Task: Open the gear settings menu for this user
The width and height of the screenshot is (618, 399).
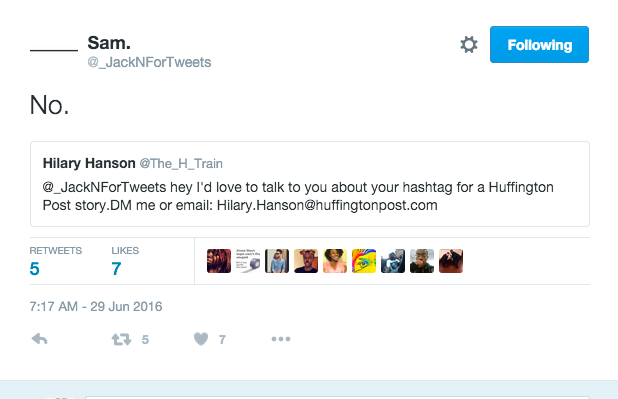Action: 469,45
